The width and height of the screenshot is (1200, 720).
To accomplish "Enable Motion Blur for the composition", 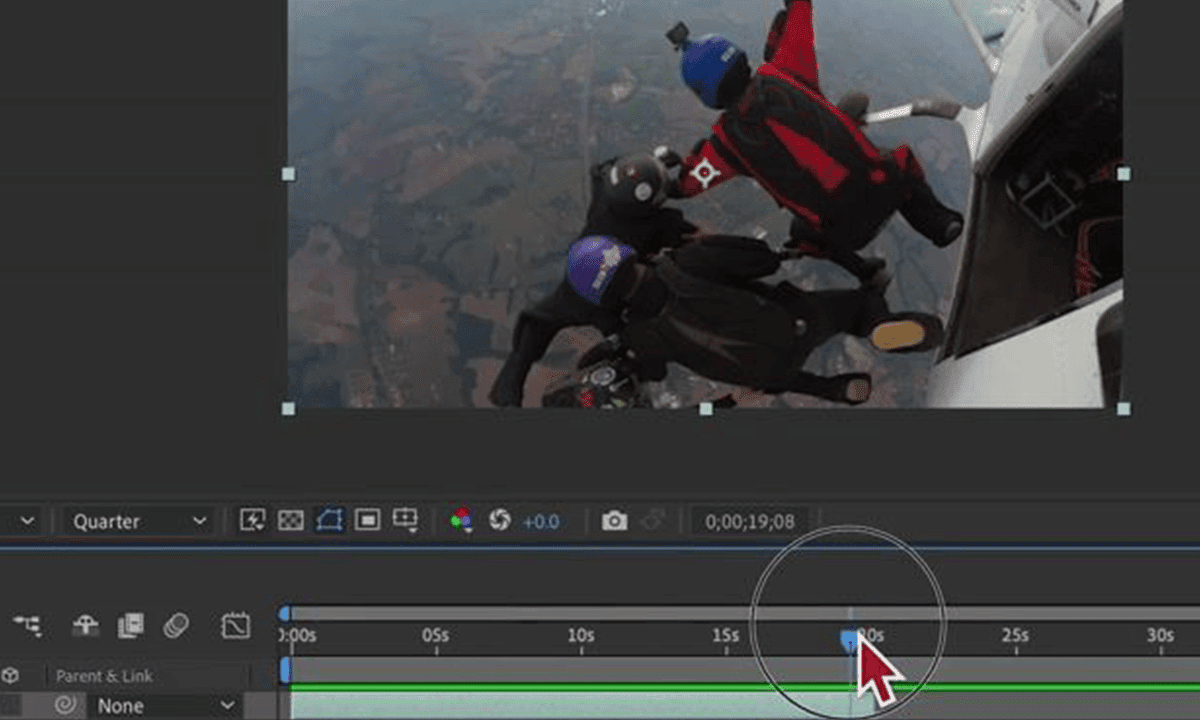I will pos(175,625).
